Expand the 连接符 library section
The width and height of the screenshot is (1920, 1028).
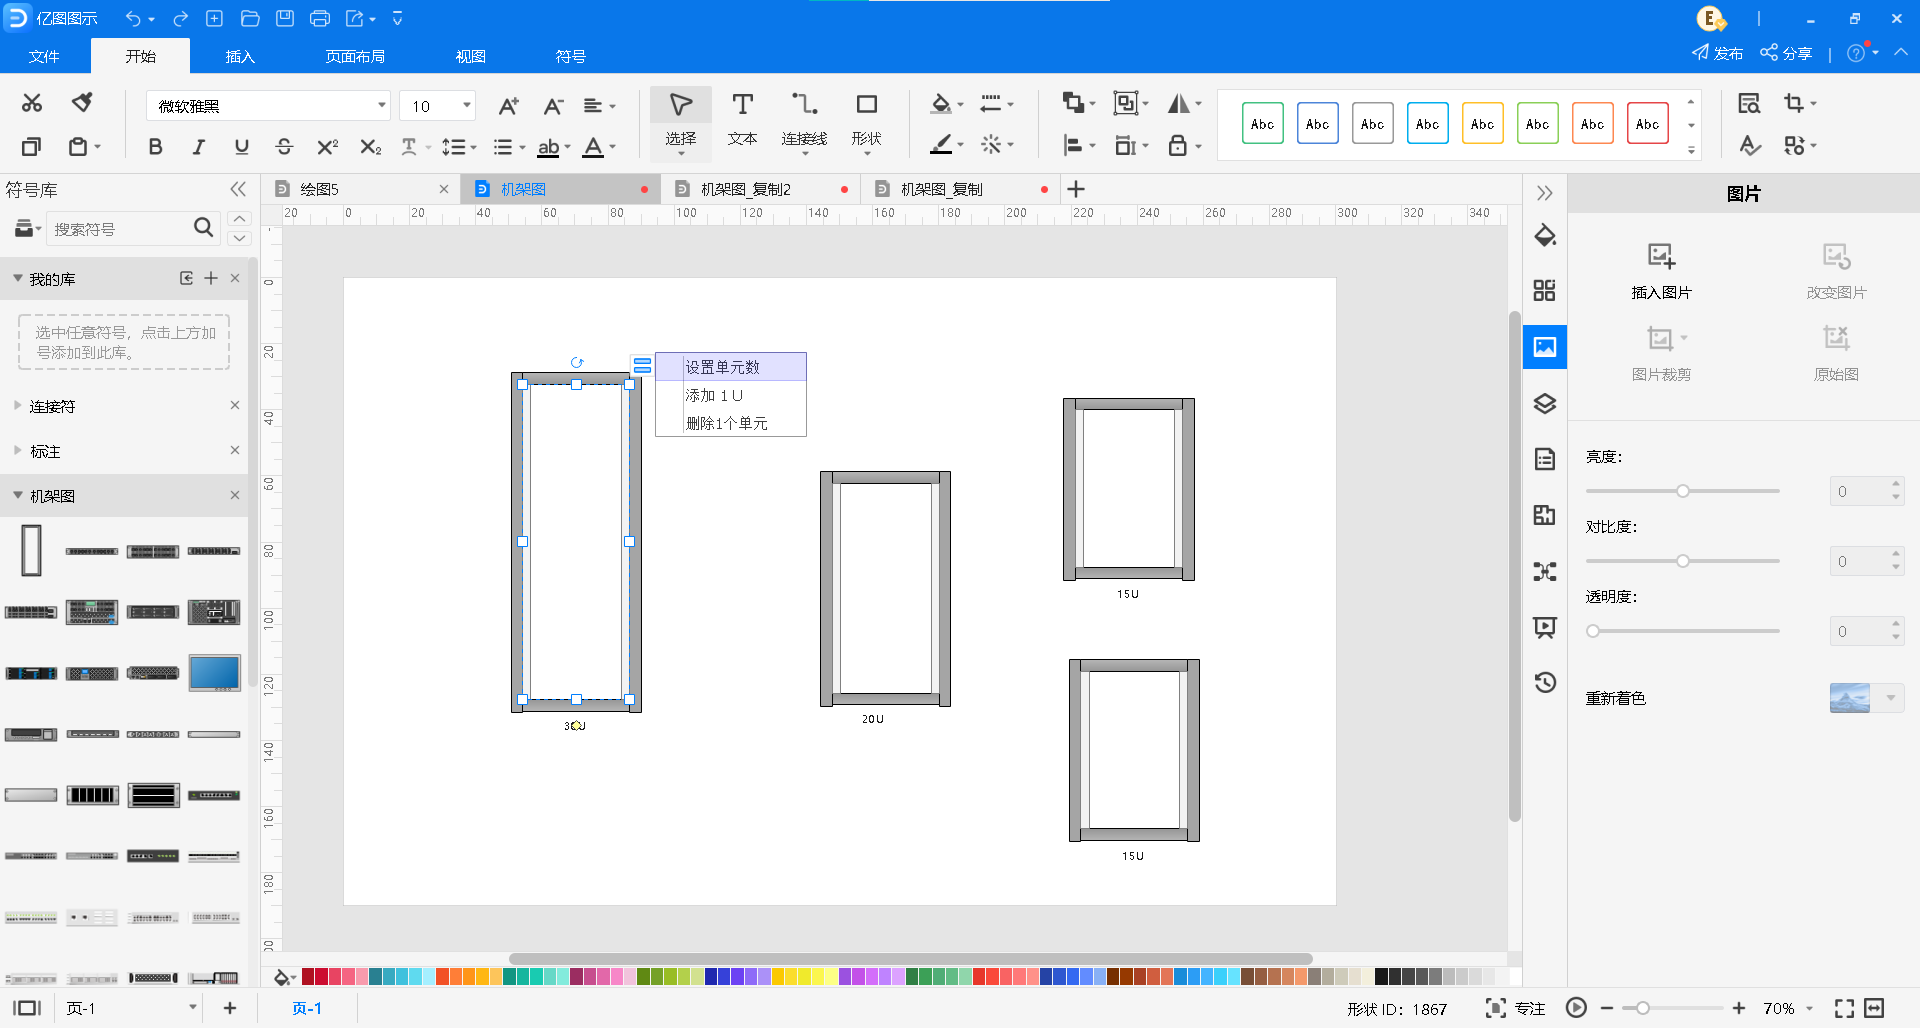tap(52, 406)
